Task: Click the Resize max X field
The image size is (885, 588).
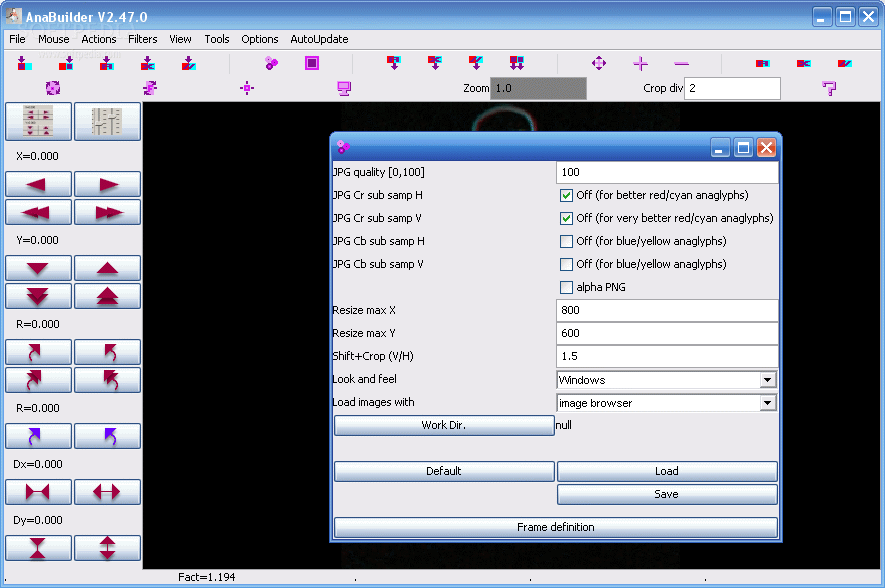Action: click(x=667, y=310)
